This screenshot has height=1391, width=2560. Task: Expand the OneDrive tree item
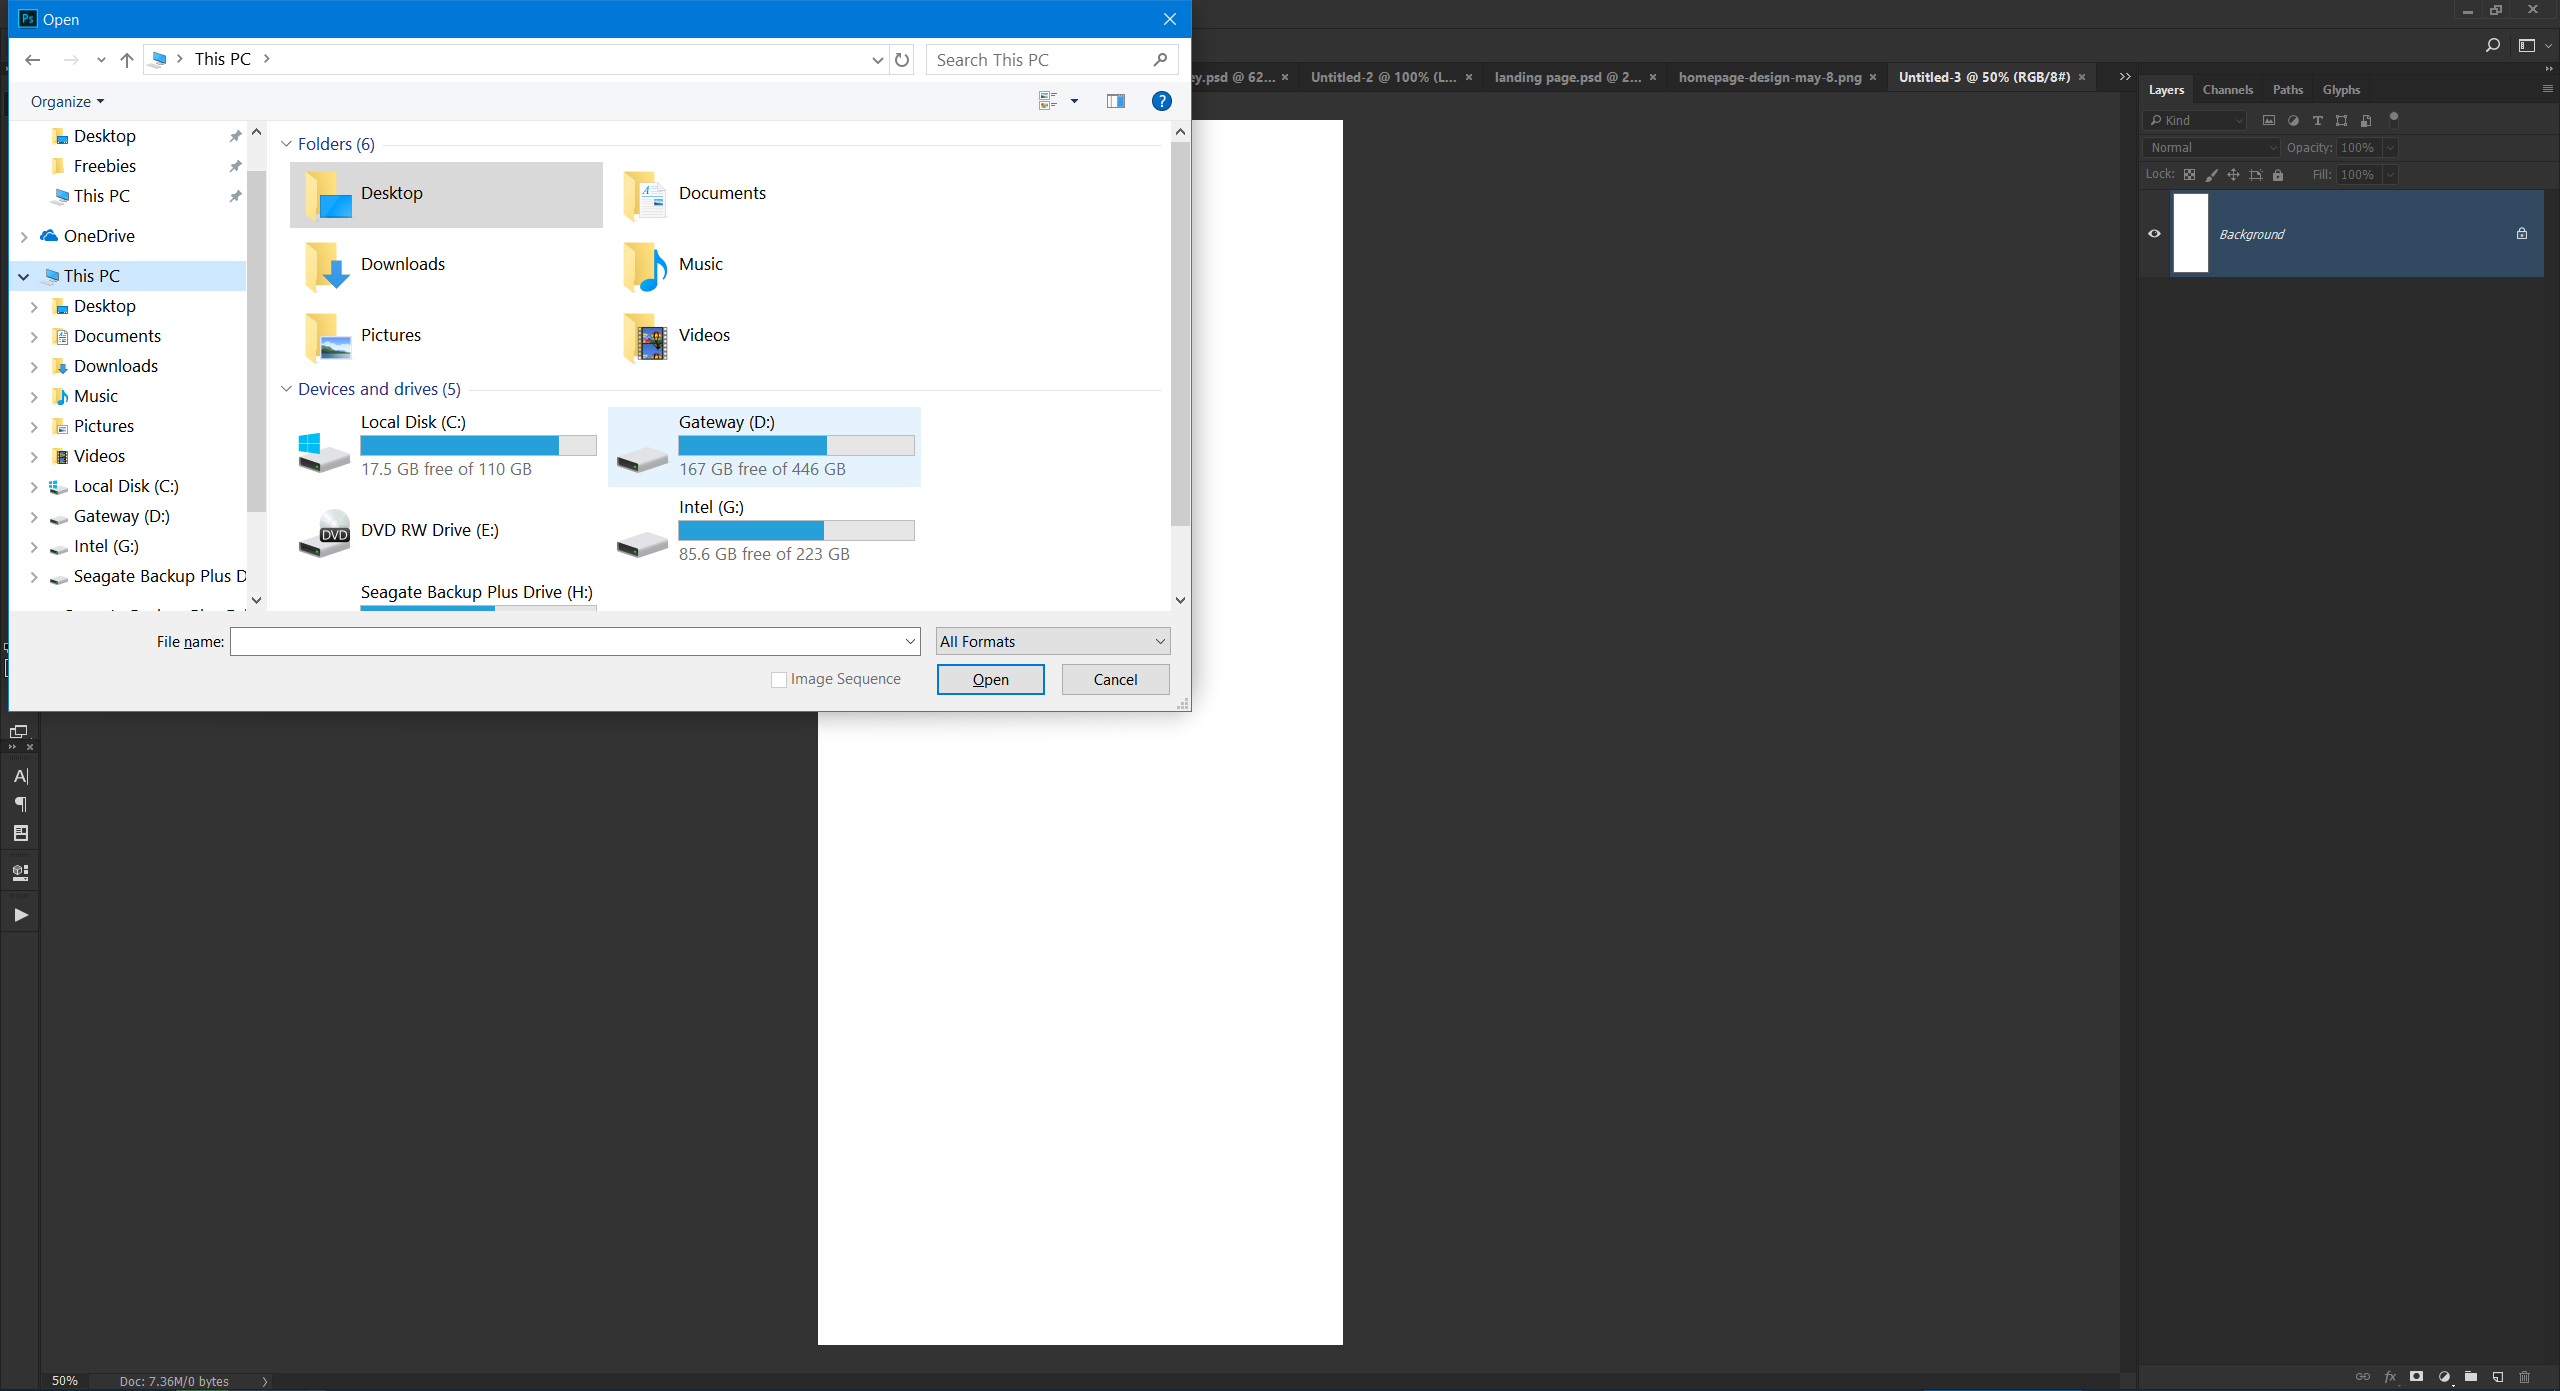point(24,235)
